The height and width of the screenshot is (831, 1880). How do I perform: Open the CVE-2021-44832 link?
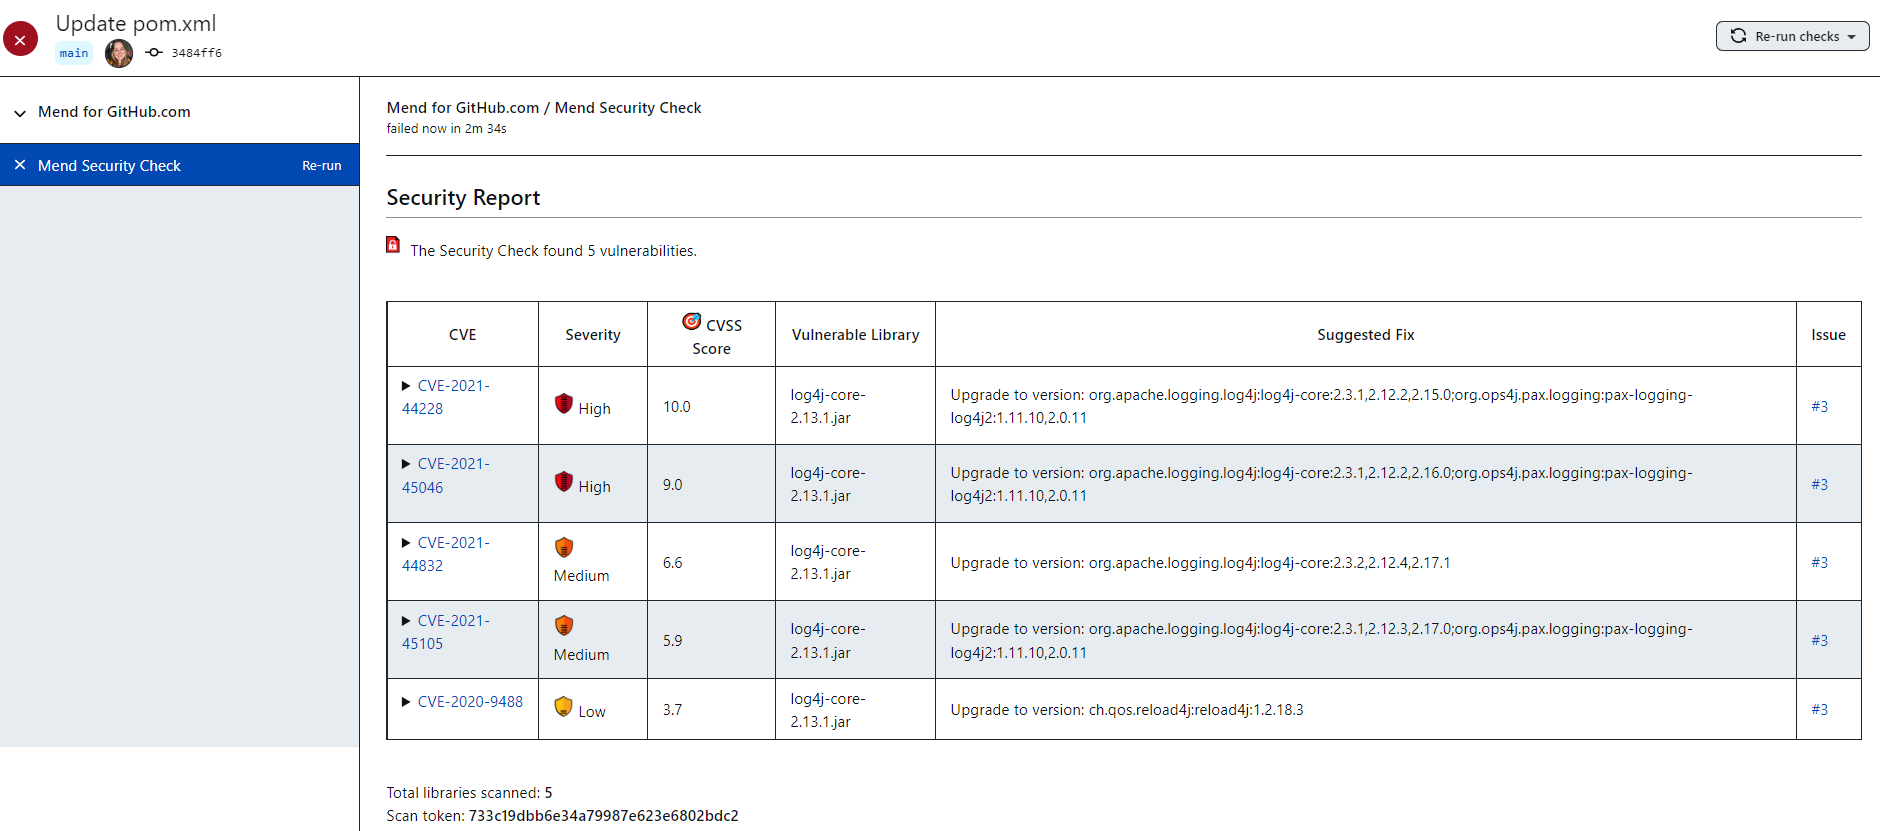452,543
